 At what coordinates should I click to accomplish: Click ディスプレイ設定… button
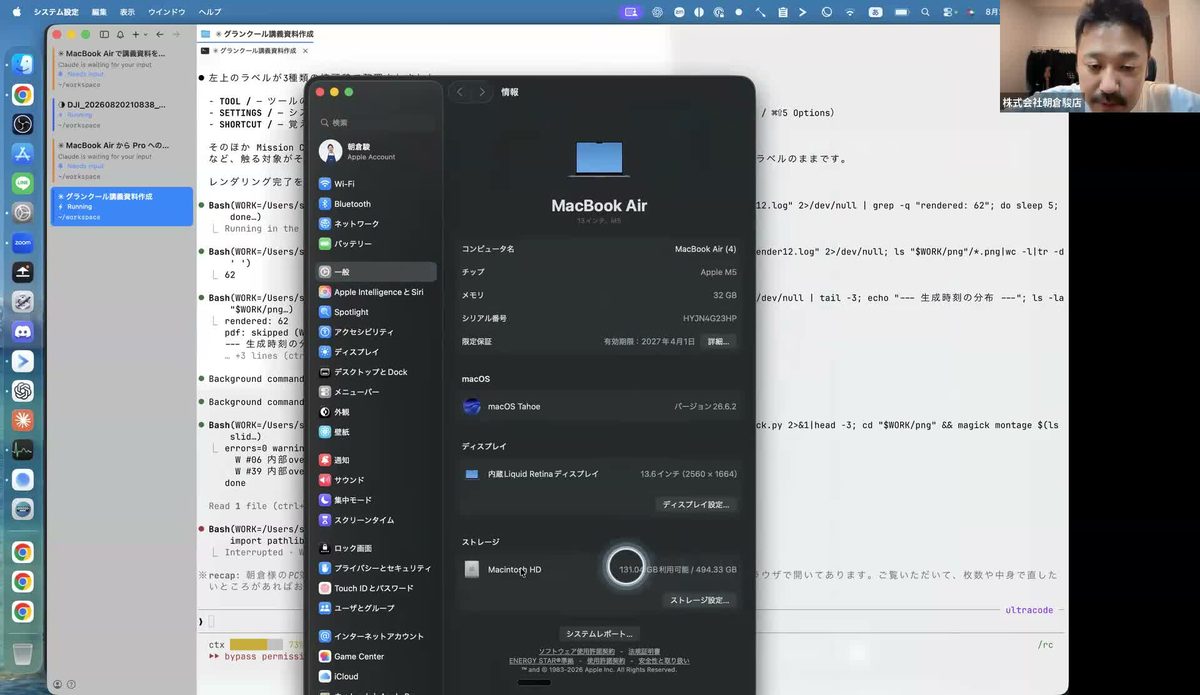(x=696, y=505)
